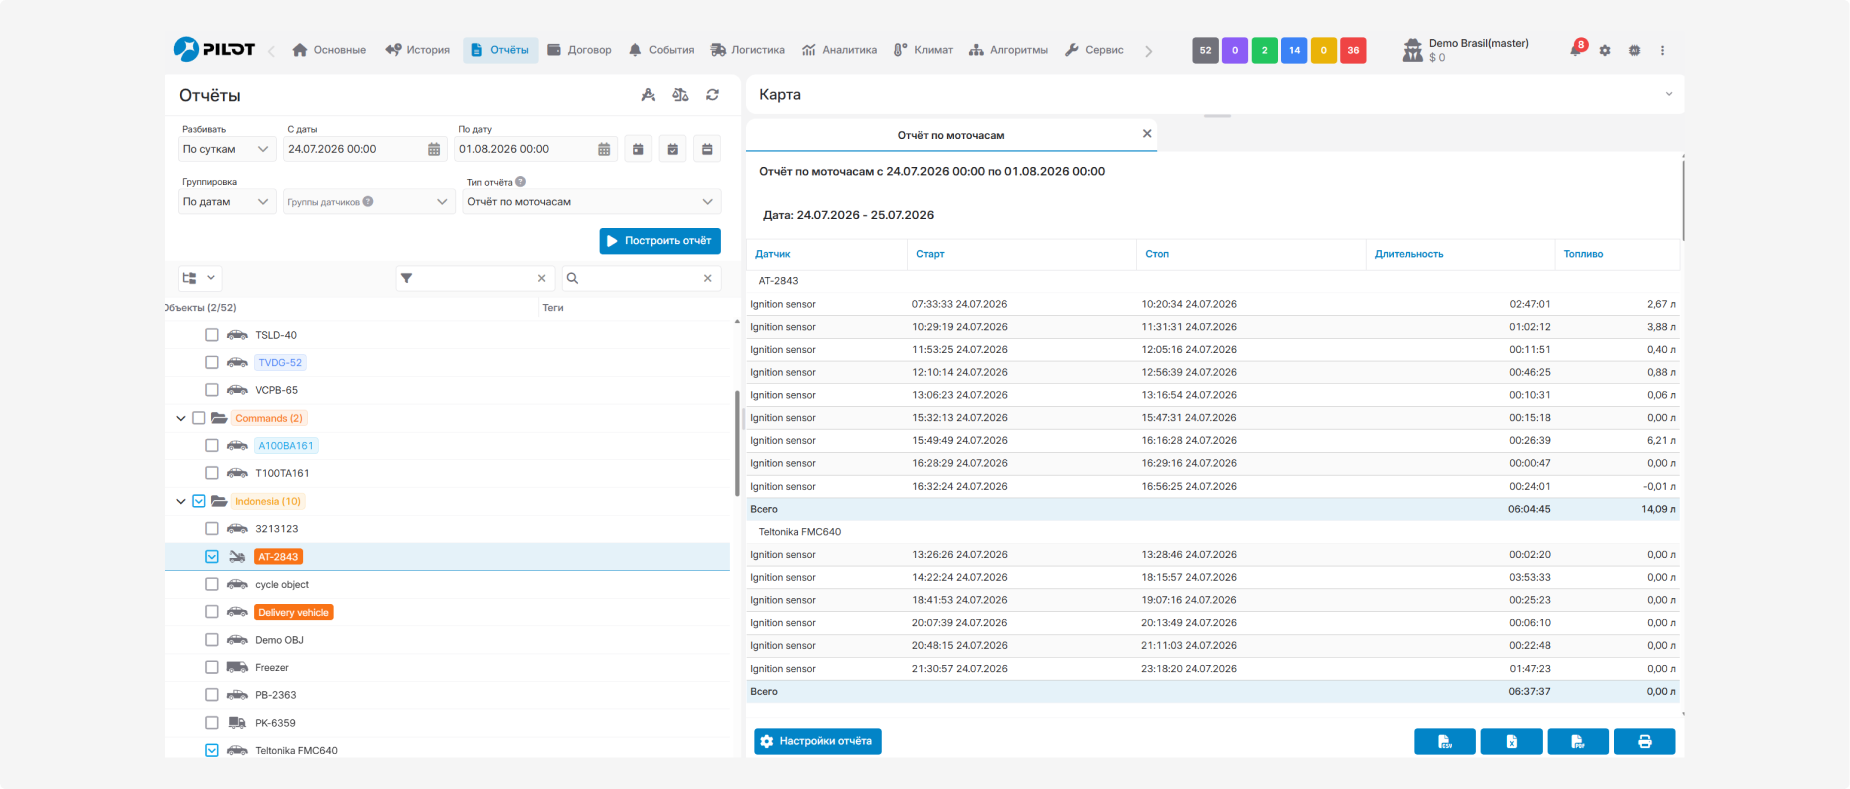The image size is (1850, 789).
Task: Open Настройки отчёта
Action: click(x=818, y=741)
